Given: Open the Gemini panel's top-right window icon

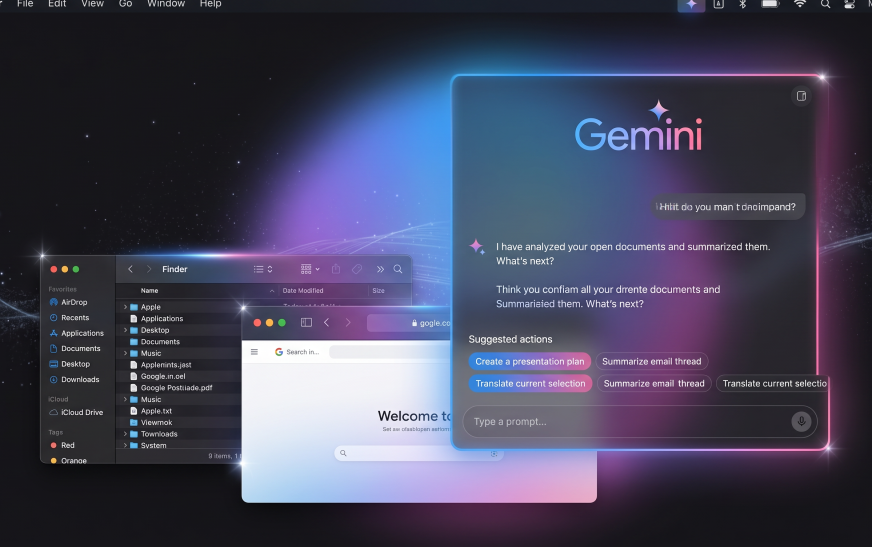Looking at the screenshot, I should coord(801,96).
